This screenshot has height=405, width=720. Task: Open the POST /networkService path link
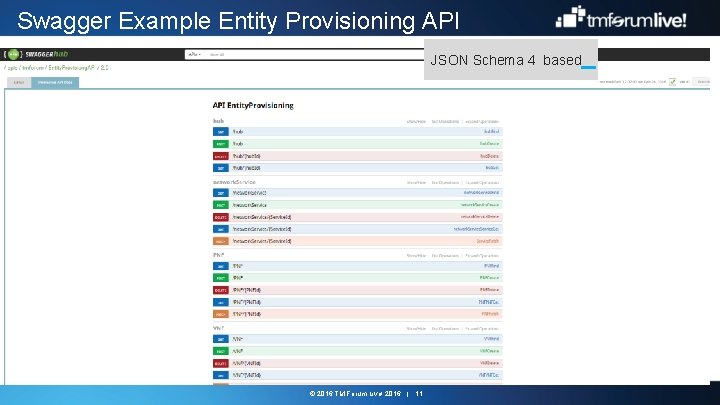tap(249, 205)
